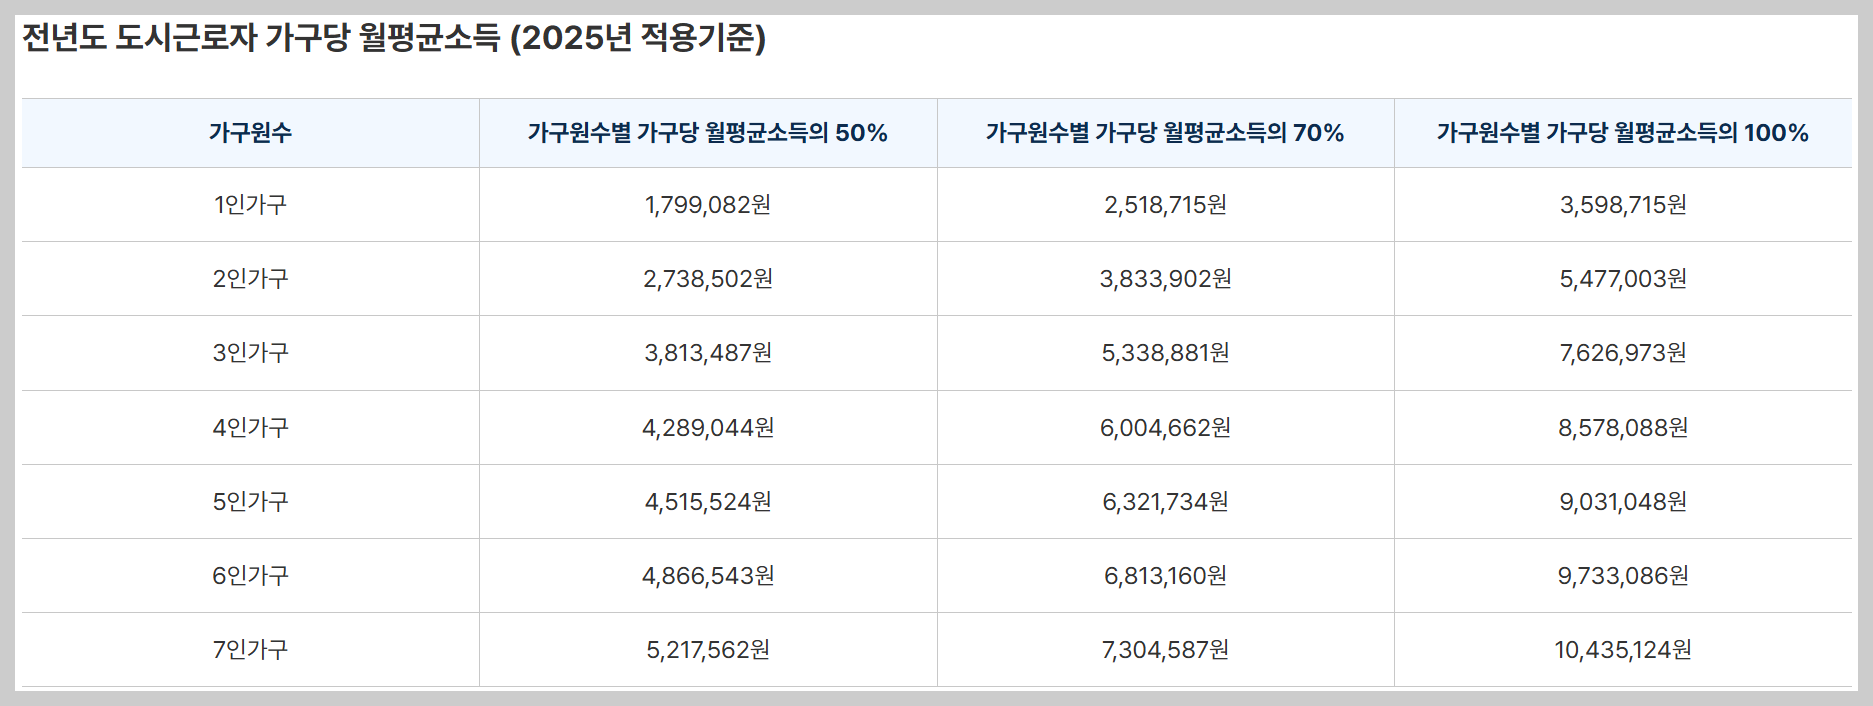Select the '월평균소득의 100%' column header

1623,133
